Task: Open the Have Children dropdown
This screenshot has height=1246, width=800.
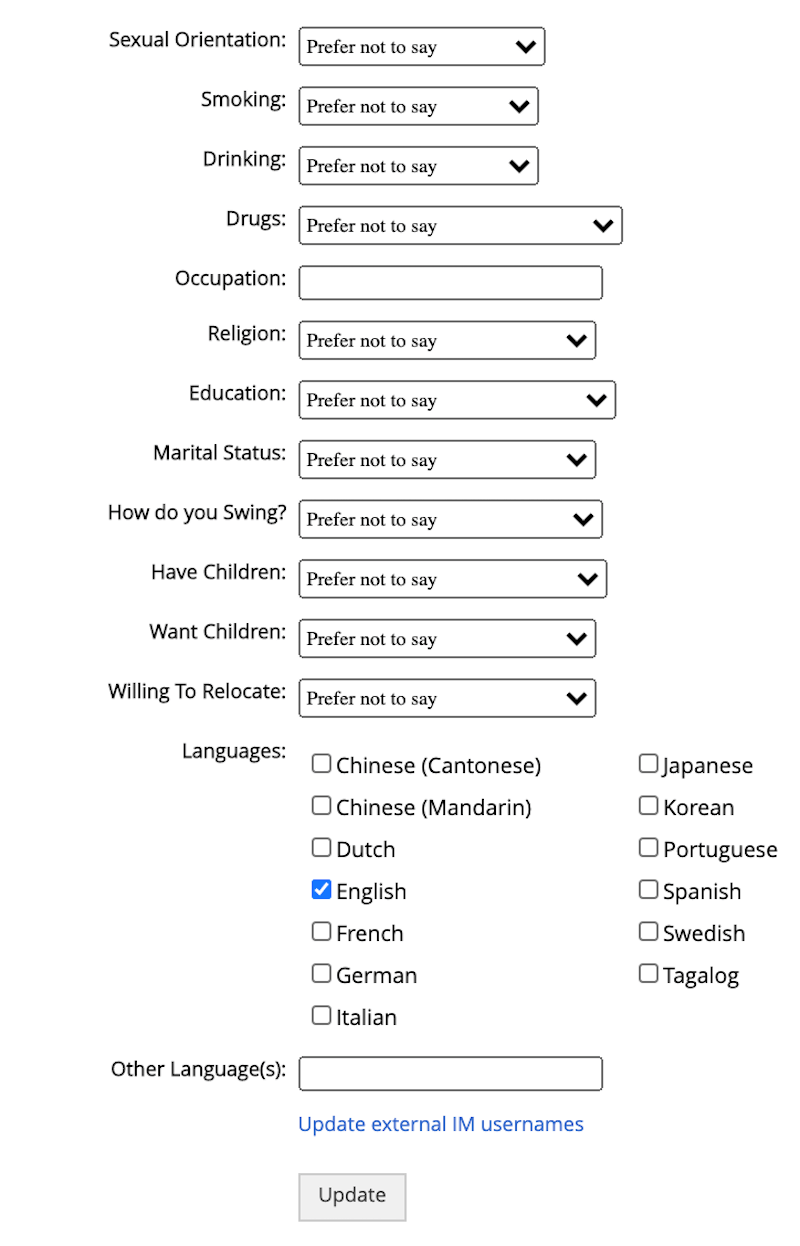Action: 452,579
